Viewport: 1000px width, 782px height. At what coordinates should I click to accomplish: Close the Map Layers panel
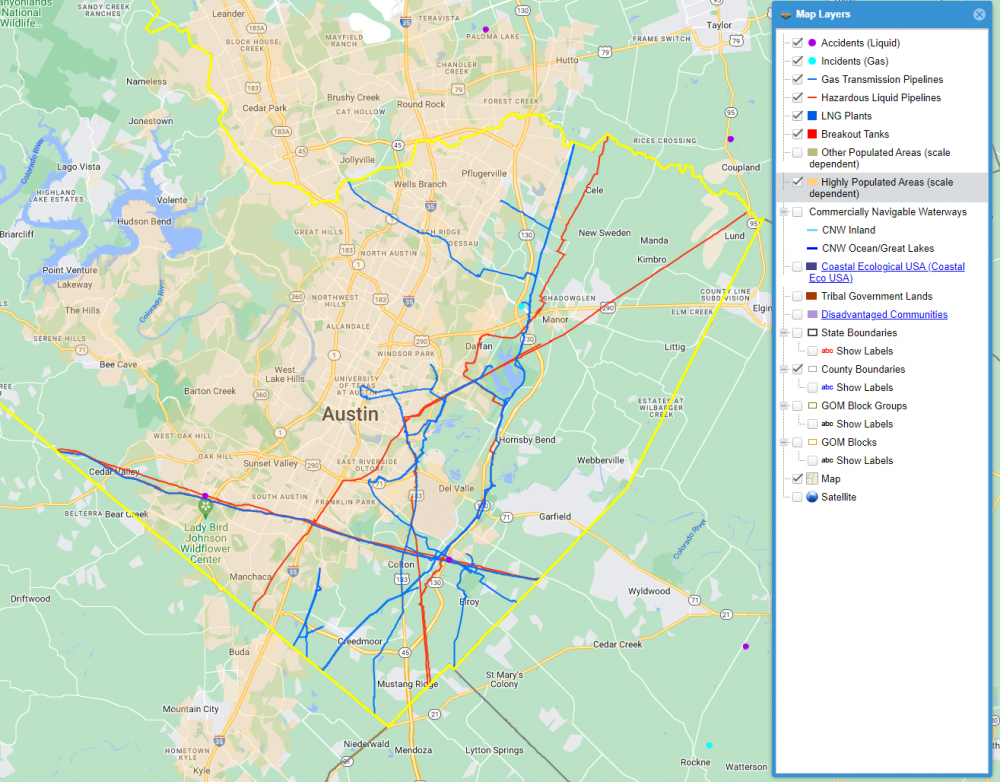pyautogui.click(x=979, y=15)
